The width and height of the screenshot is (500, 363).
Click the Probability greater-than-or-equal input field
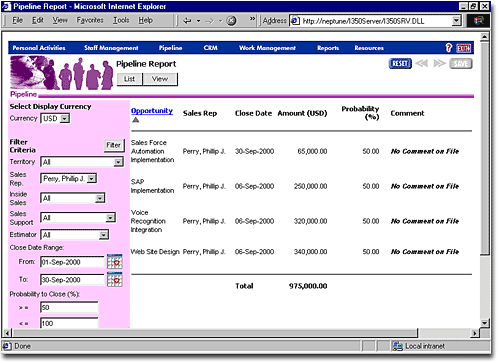click(x=69, y=307)
